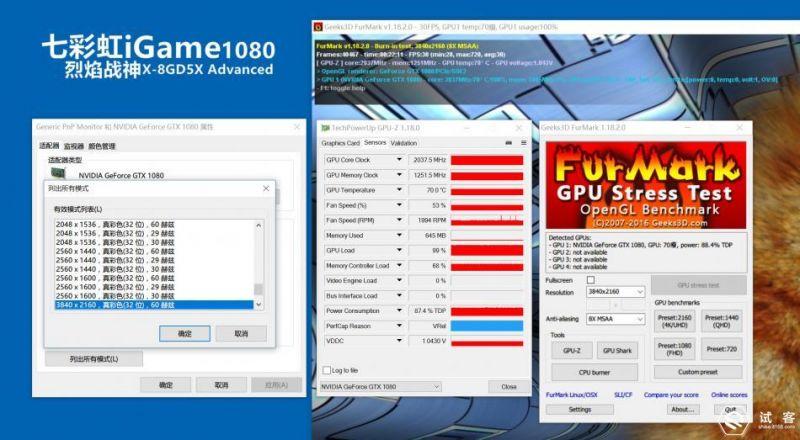Launch GPU-Z from FurMark Tools
Image resolution: width=800 pixels, height=440 pixels.
click(x=572, y=351)
